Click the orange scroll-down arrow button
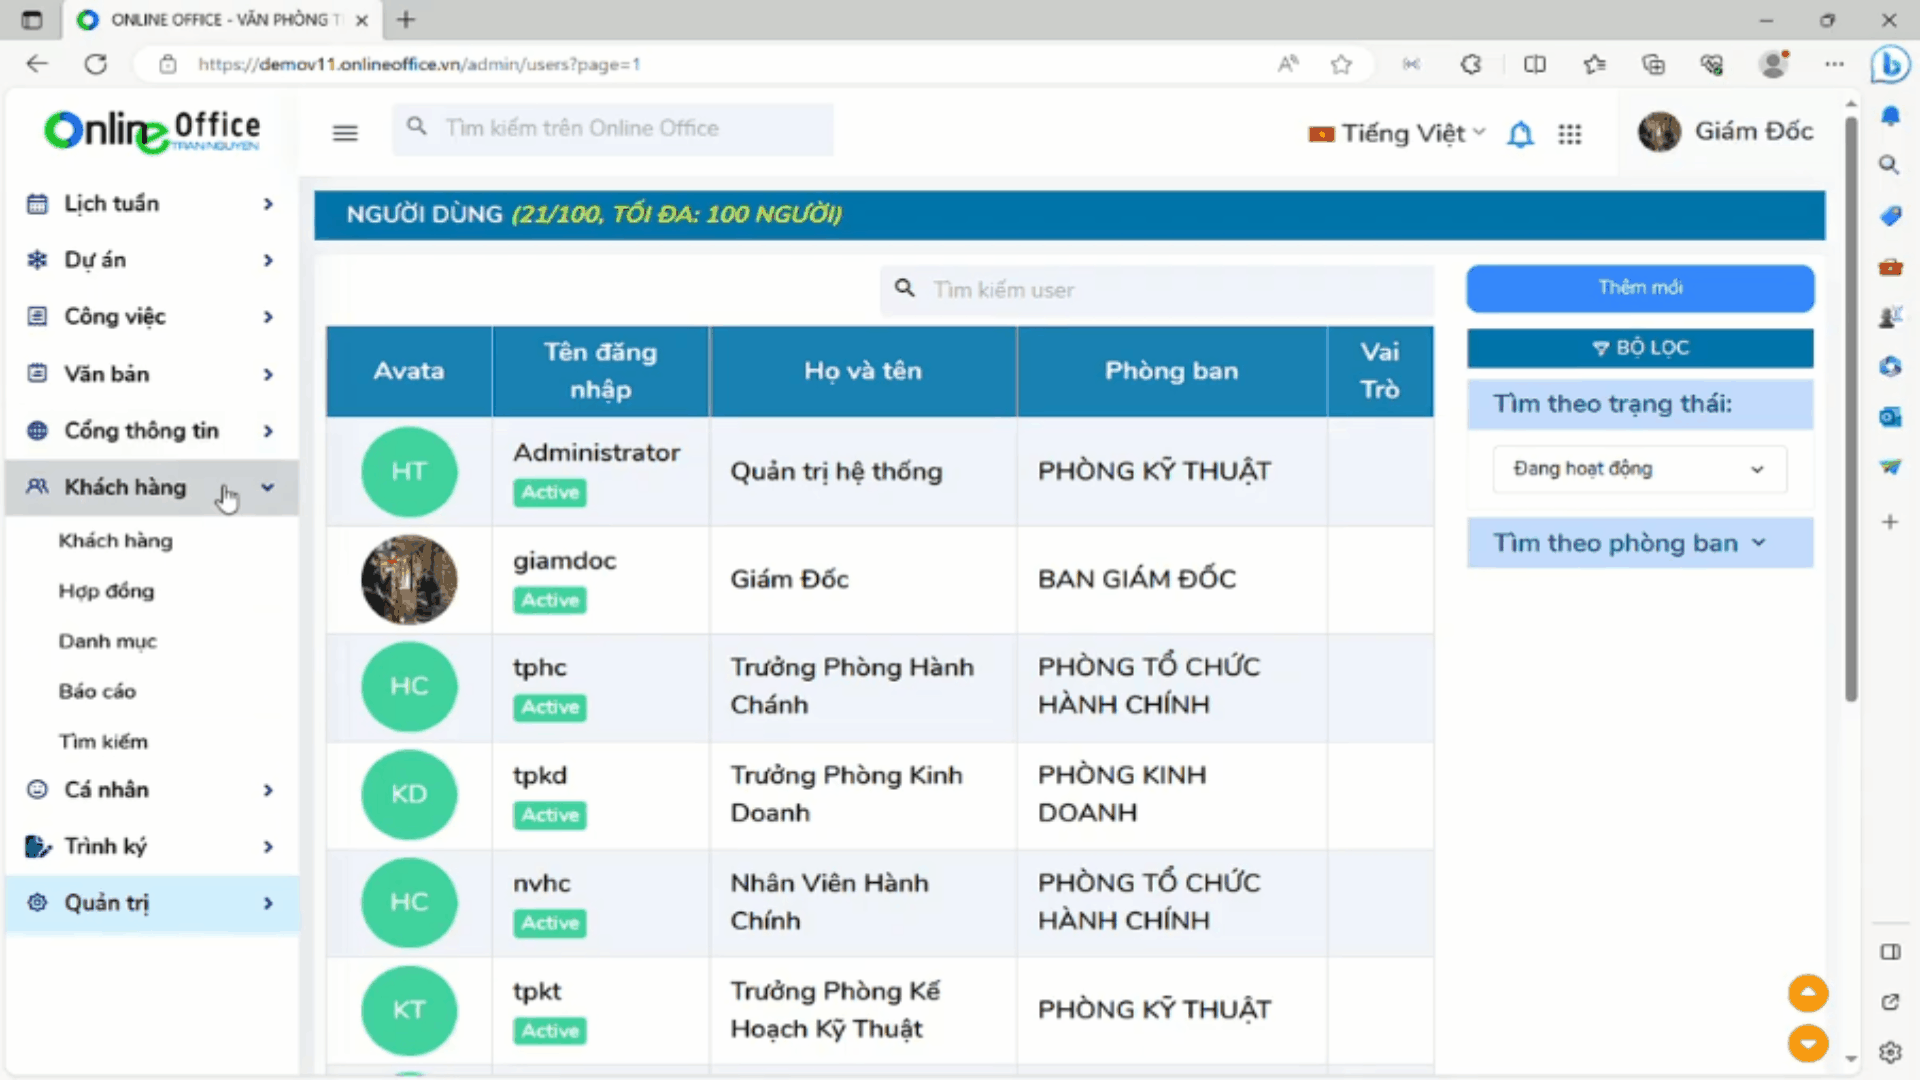The height and width of the screenshot is (1080, 1920). pyautogui.click(x=1807, y=1043)
